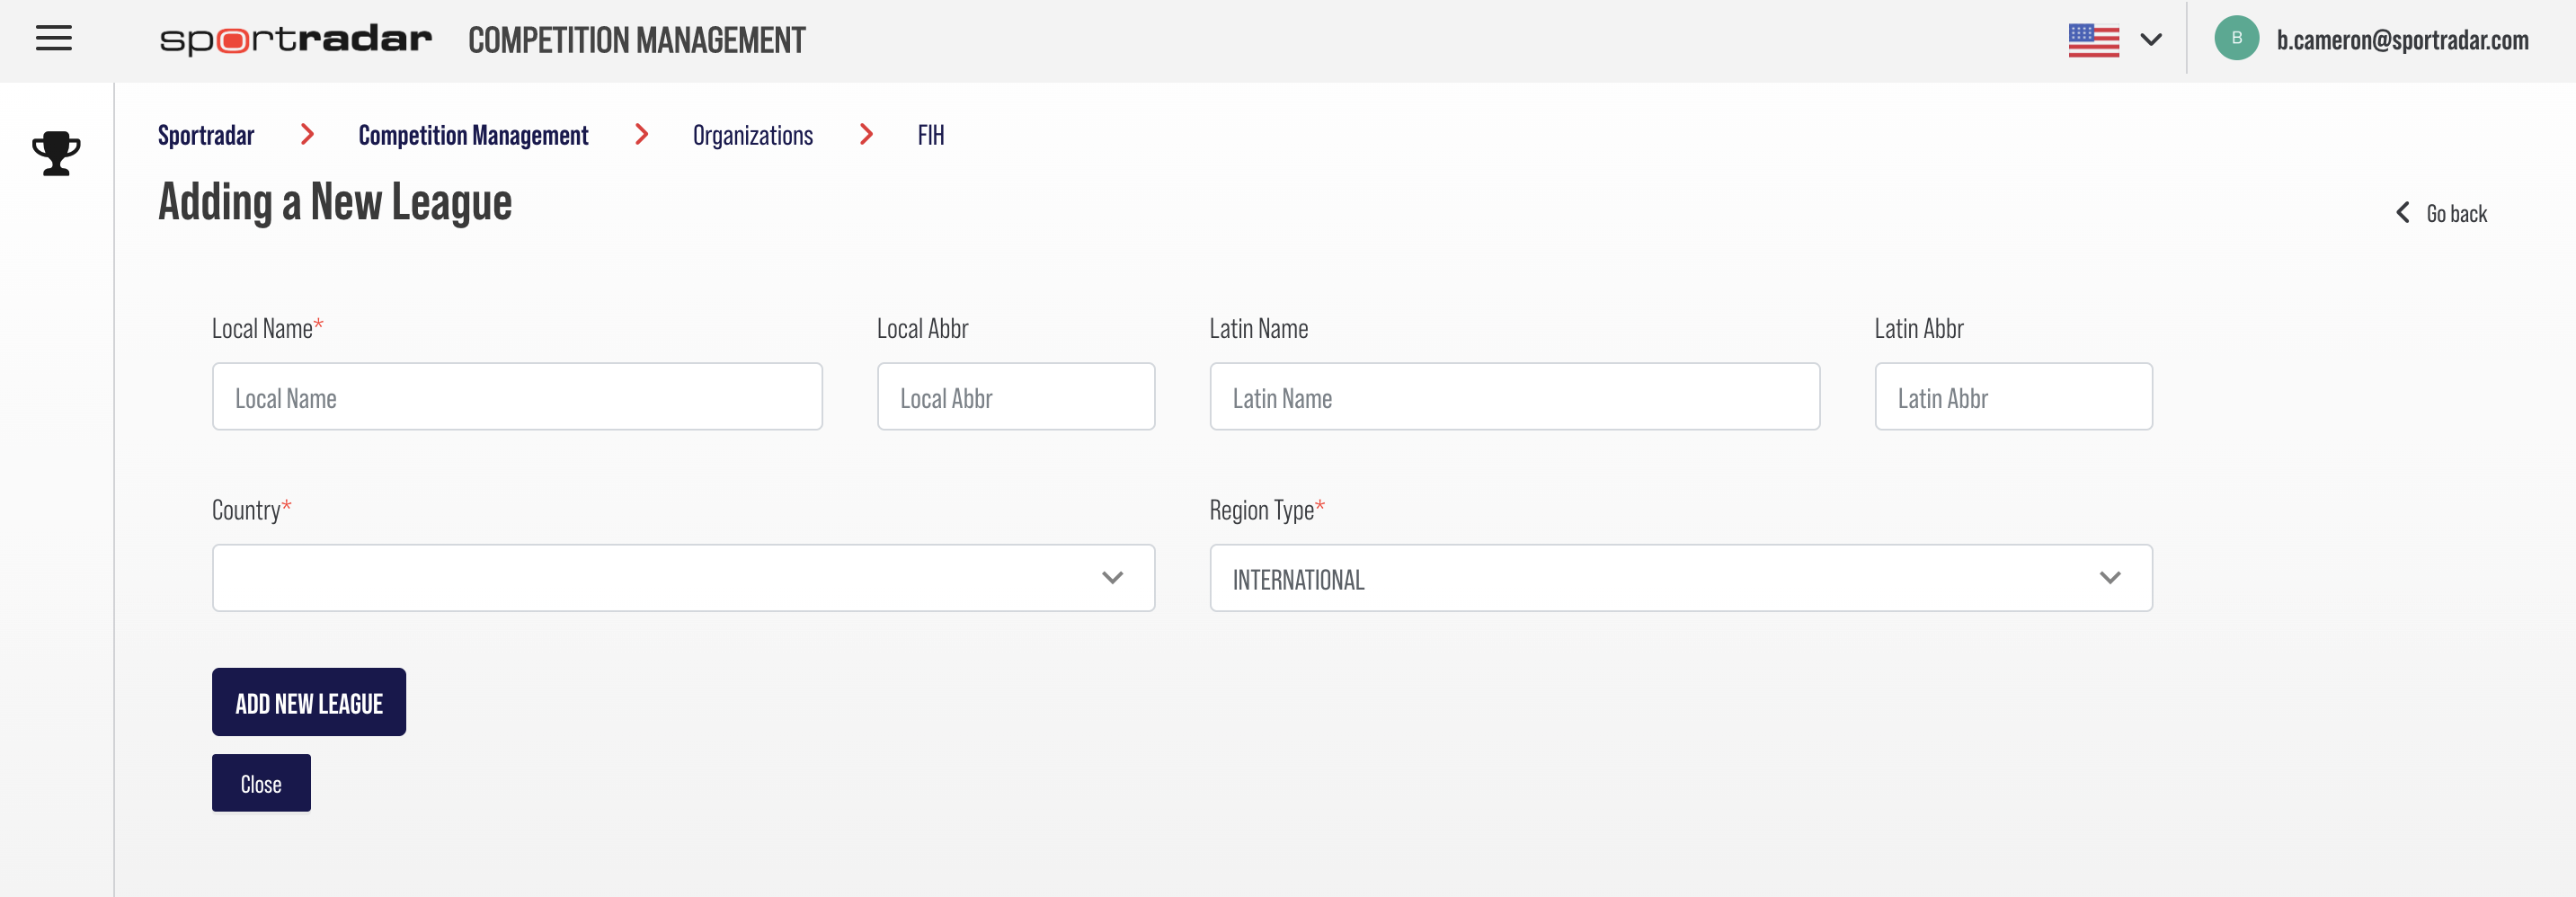Focus the Latin Name input field
2576x897 pixels.
pyautogui.click(x=1514, y=397)
